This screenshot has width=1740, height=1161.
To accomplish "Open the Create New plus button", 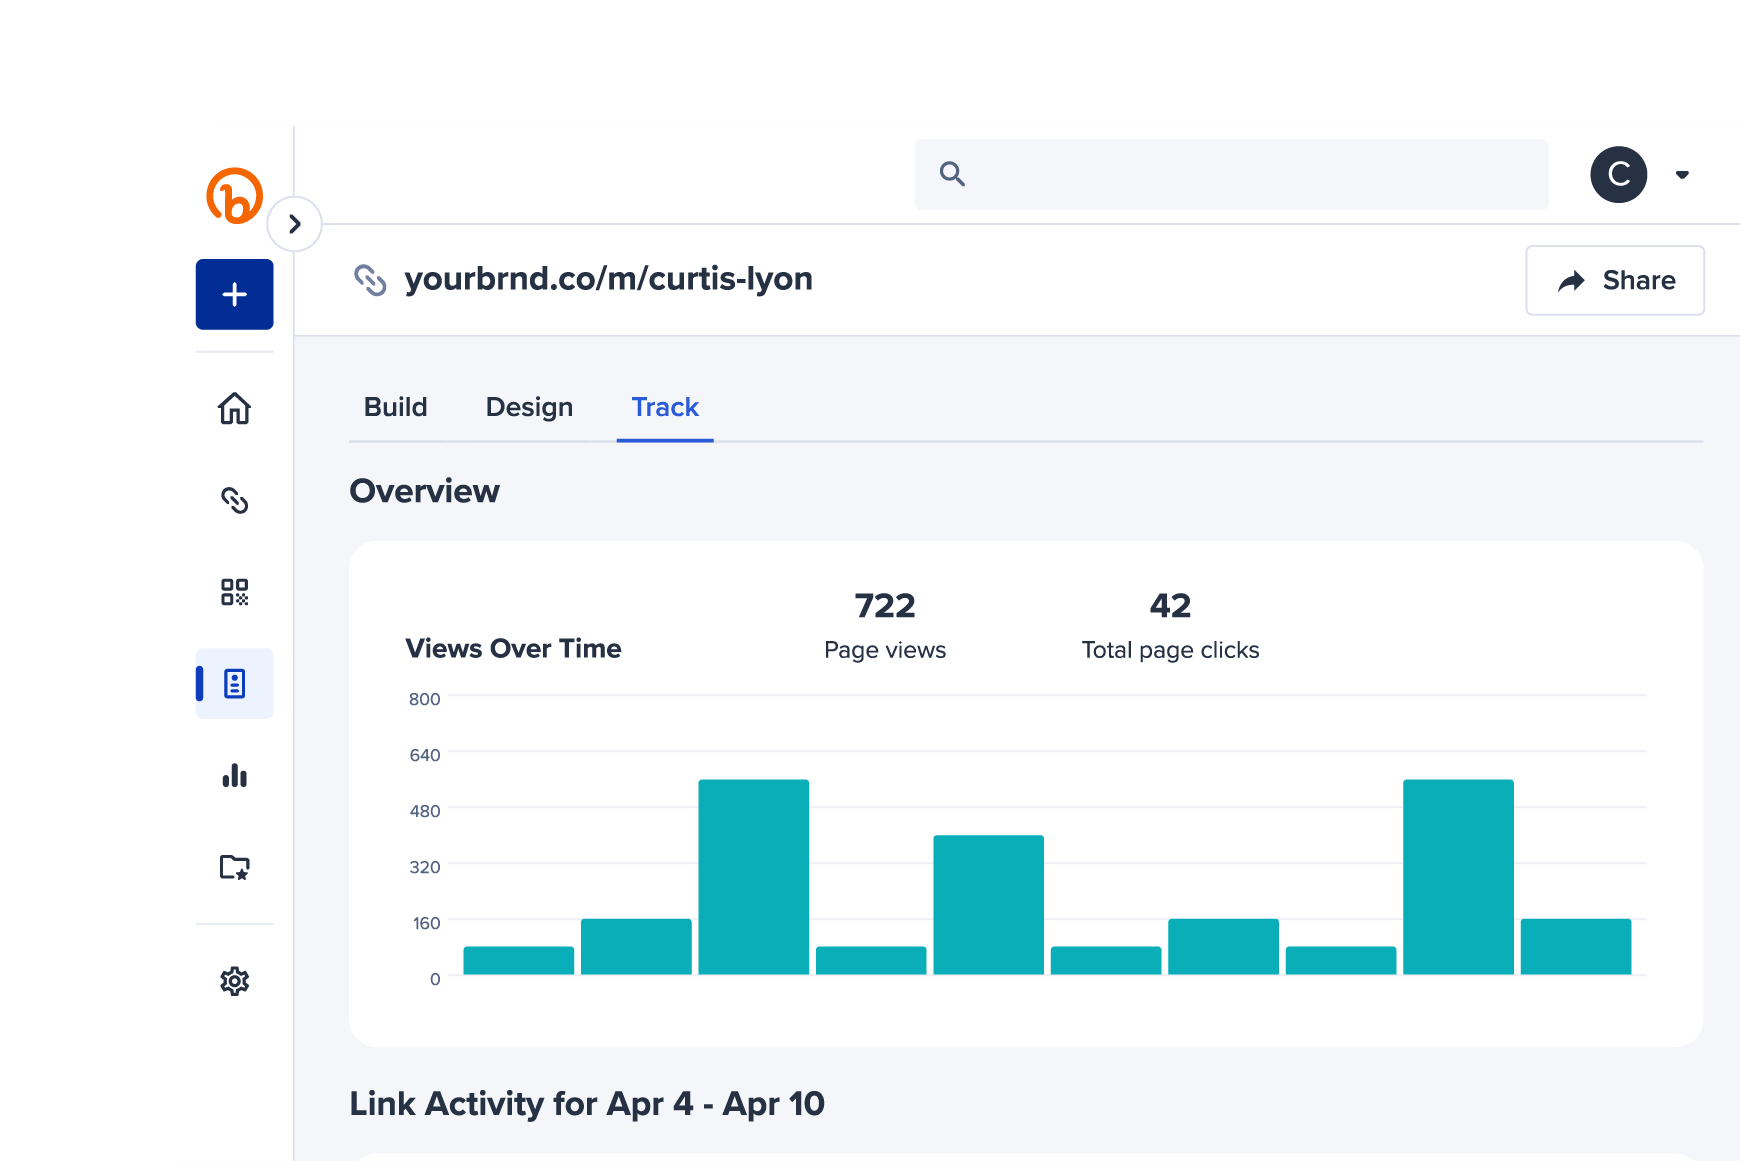I will point(234,294).
